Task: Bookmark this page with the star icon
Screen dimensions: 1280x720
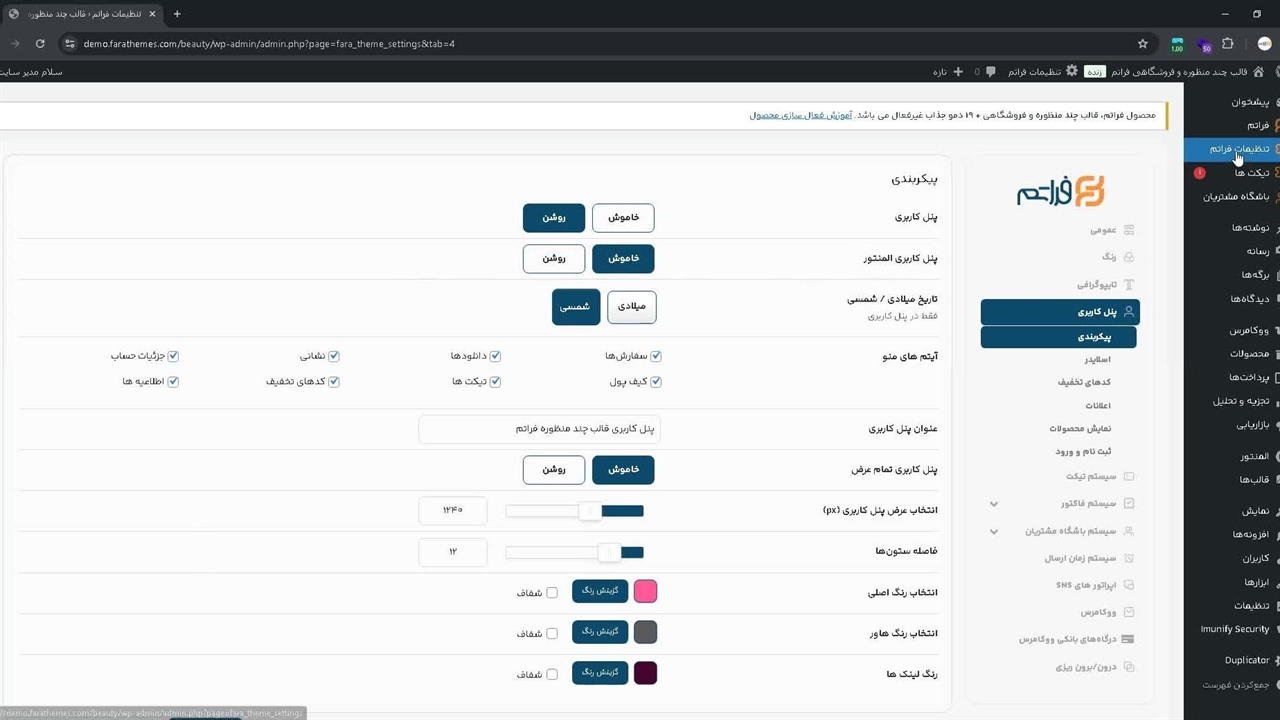Action: pos(1143,44)
